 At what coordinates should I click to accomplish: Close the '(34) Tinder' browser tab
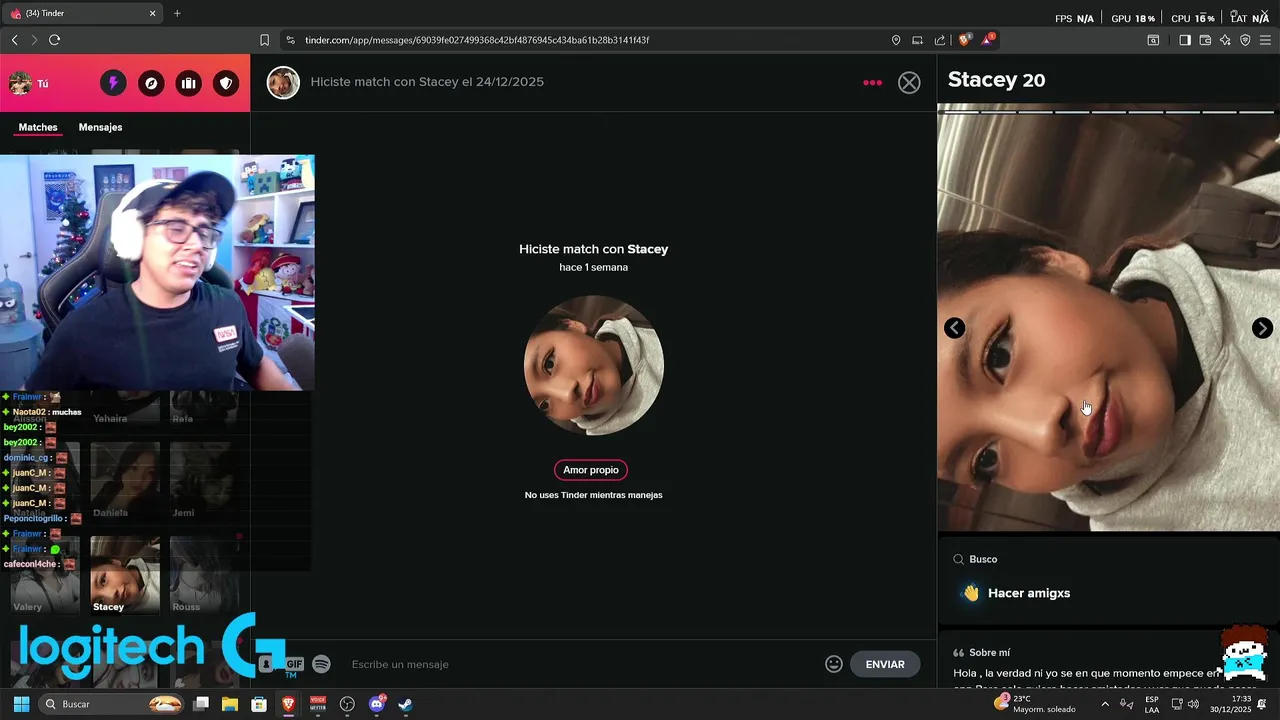tap(152, 13)
